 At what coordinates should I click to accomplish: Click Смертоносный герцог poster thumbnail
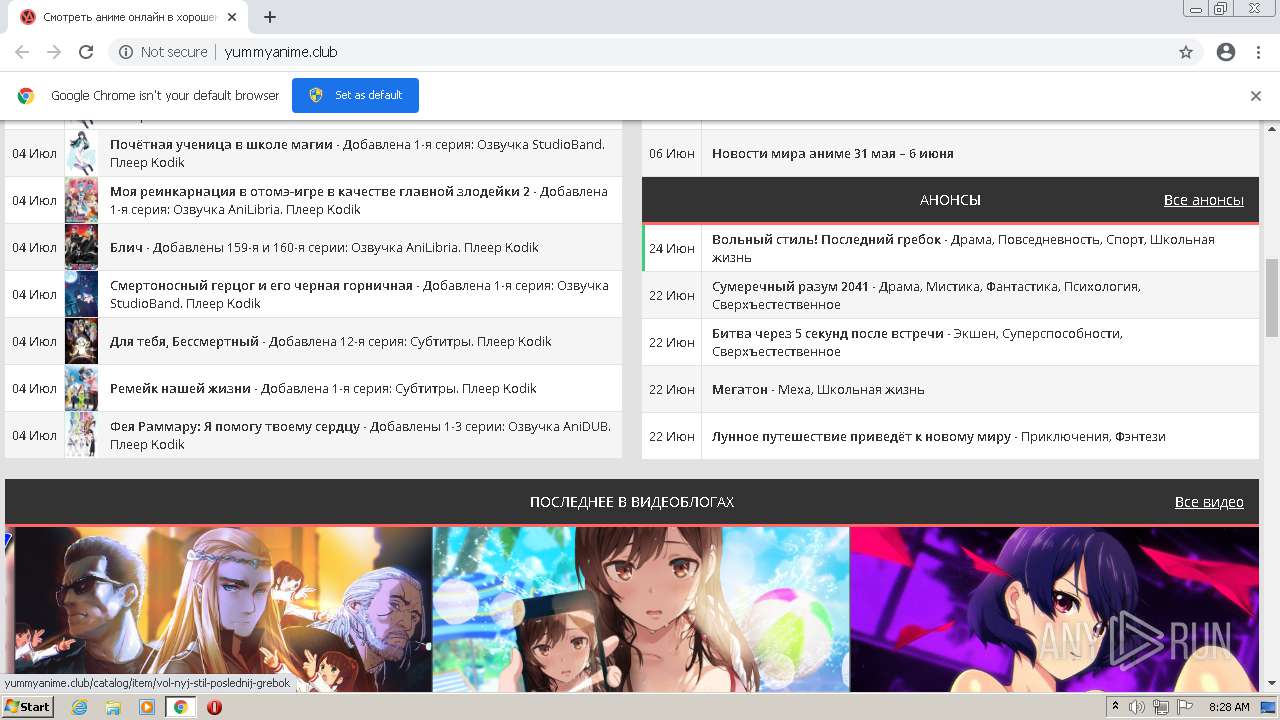point(81,294)
